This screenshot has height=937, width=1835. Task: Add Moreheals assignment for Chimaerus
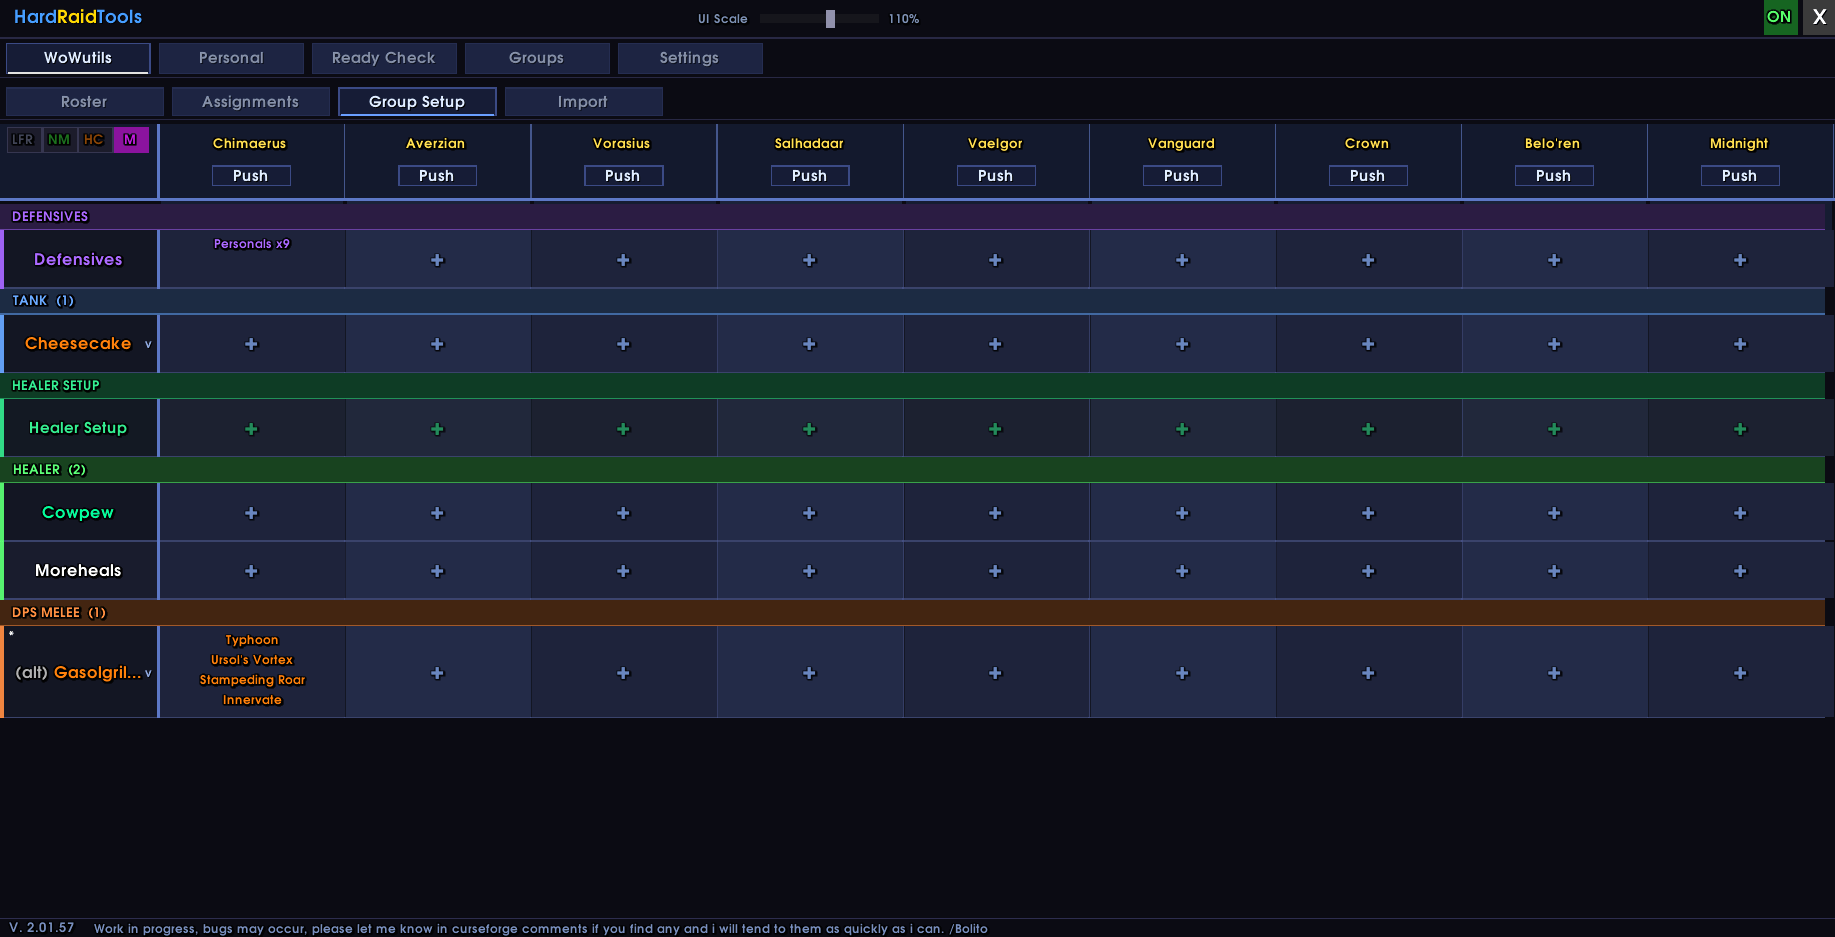click(x=251, y=571)
